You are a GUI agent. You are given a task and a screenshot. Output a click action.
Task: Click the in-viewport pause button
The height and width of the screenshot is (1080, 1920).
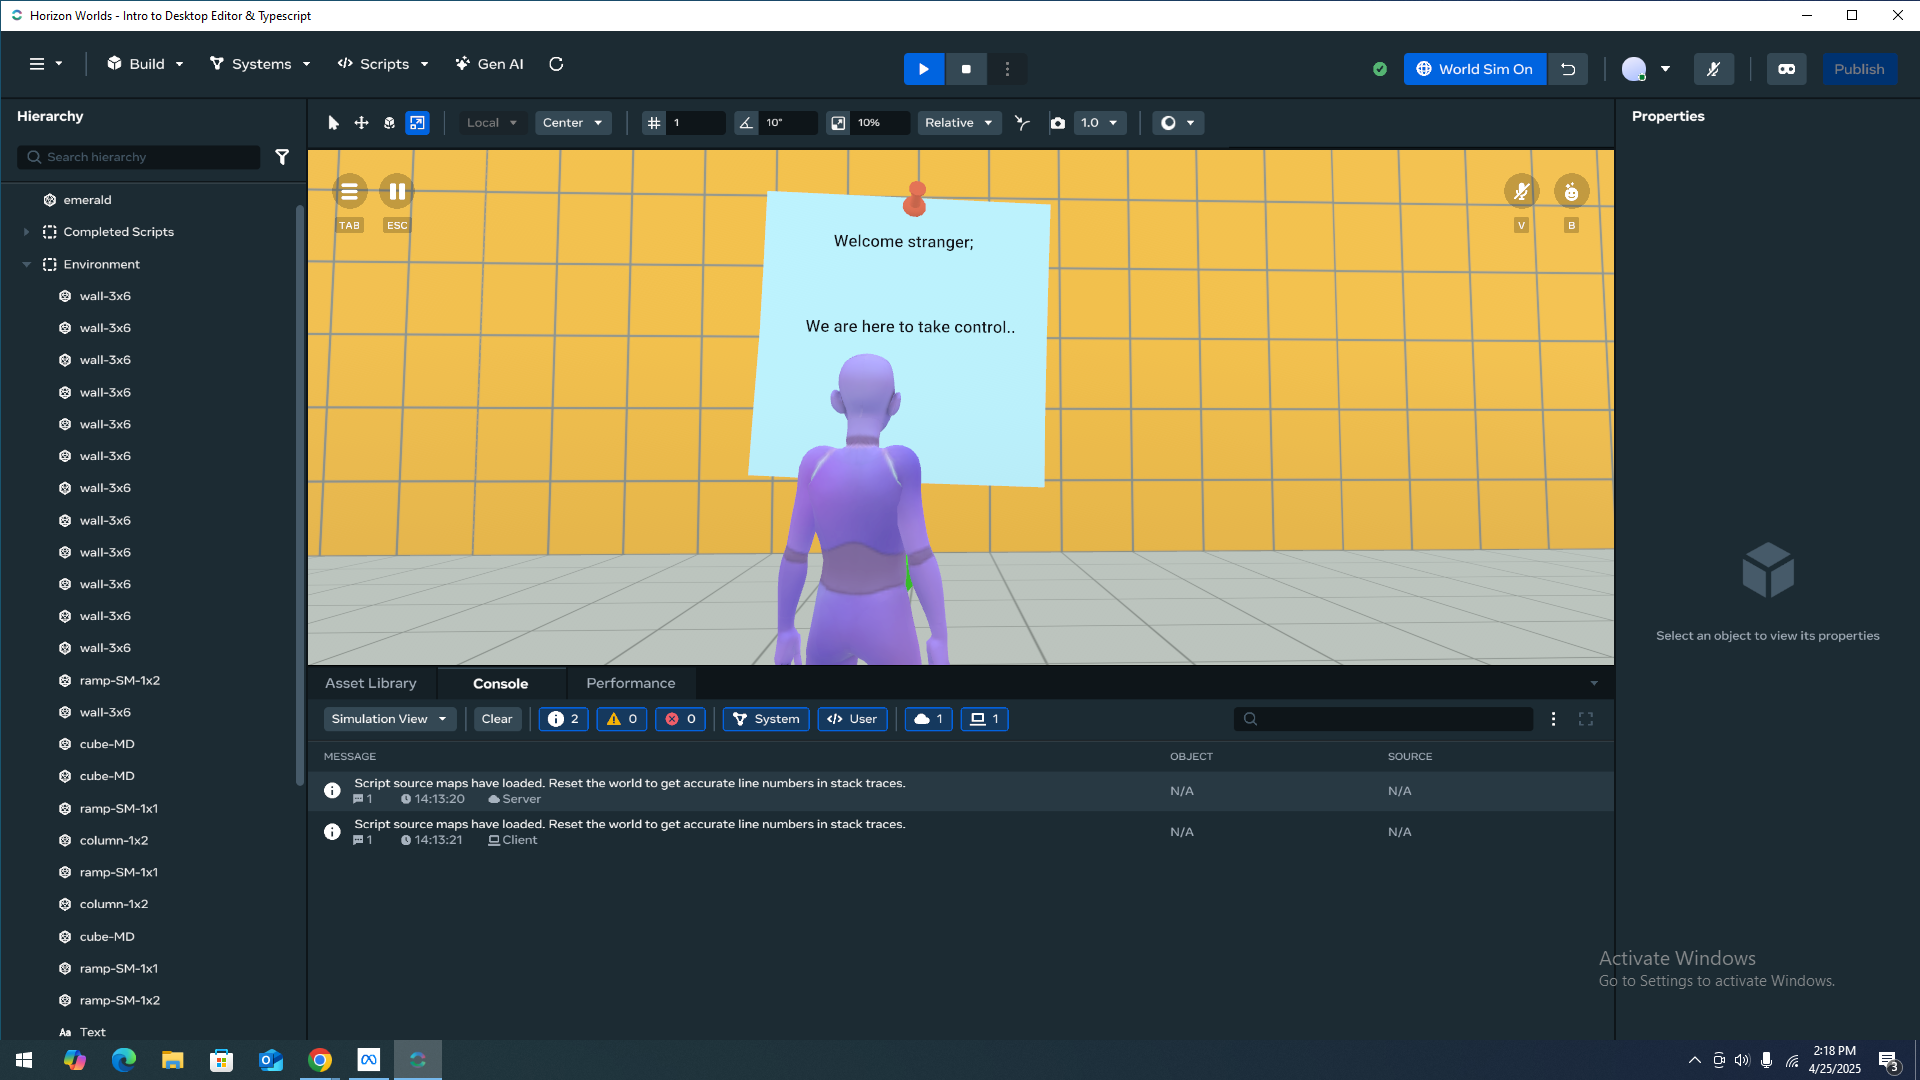point(397,191)
